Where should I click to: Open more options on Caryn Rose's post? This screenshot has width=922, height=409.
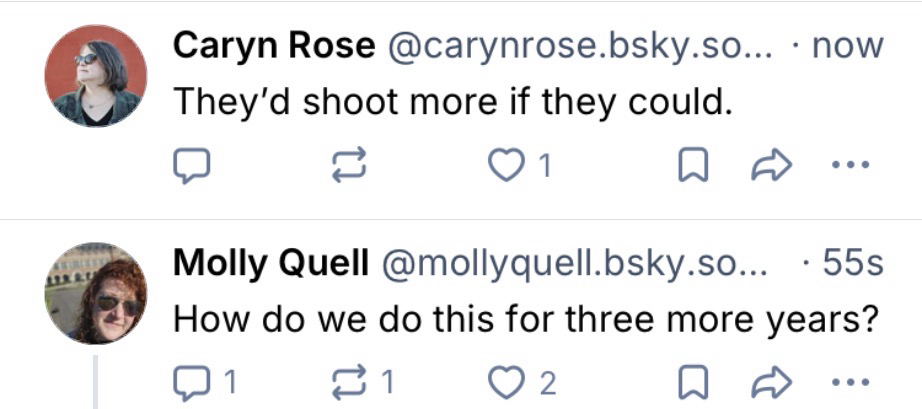[848, 167]
